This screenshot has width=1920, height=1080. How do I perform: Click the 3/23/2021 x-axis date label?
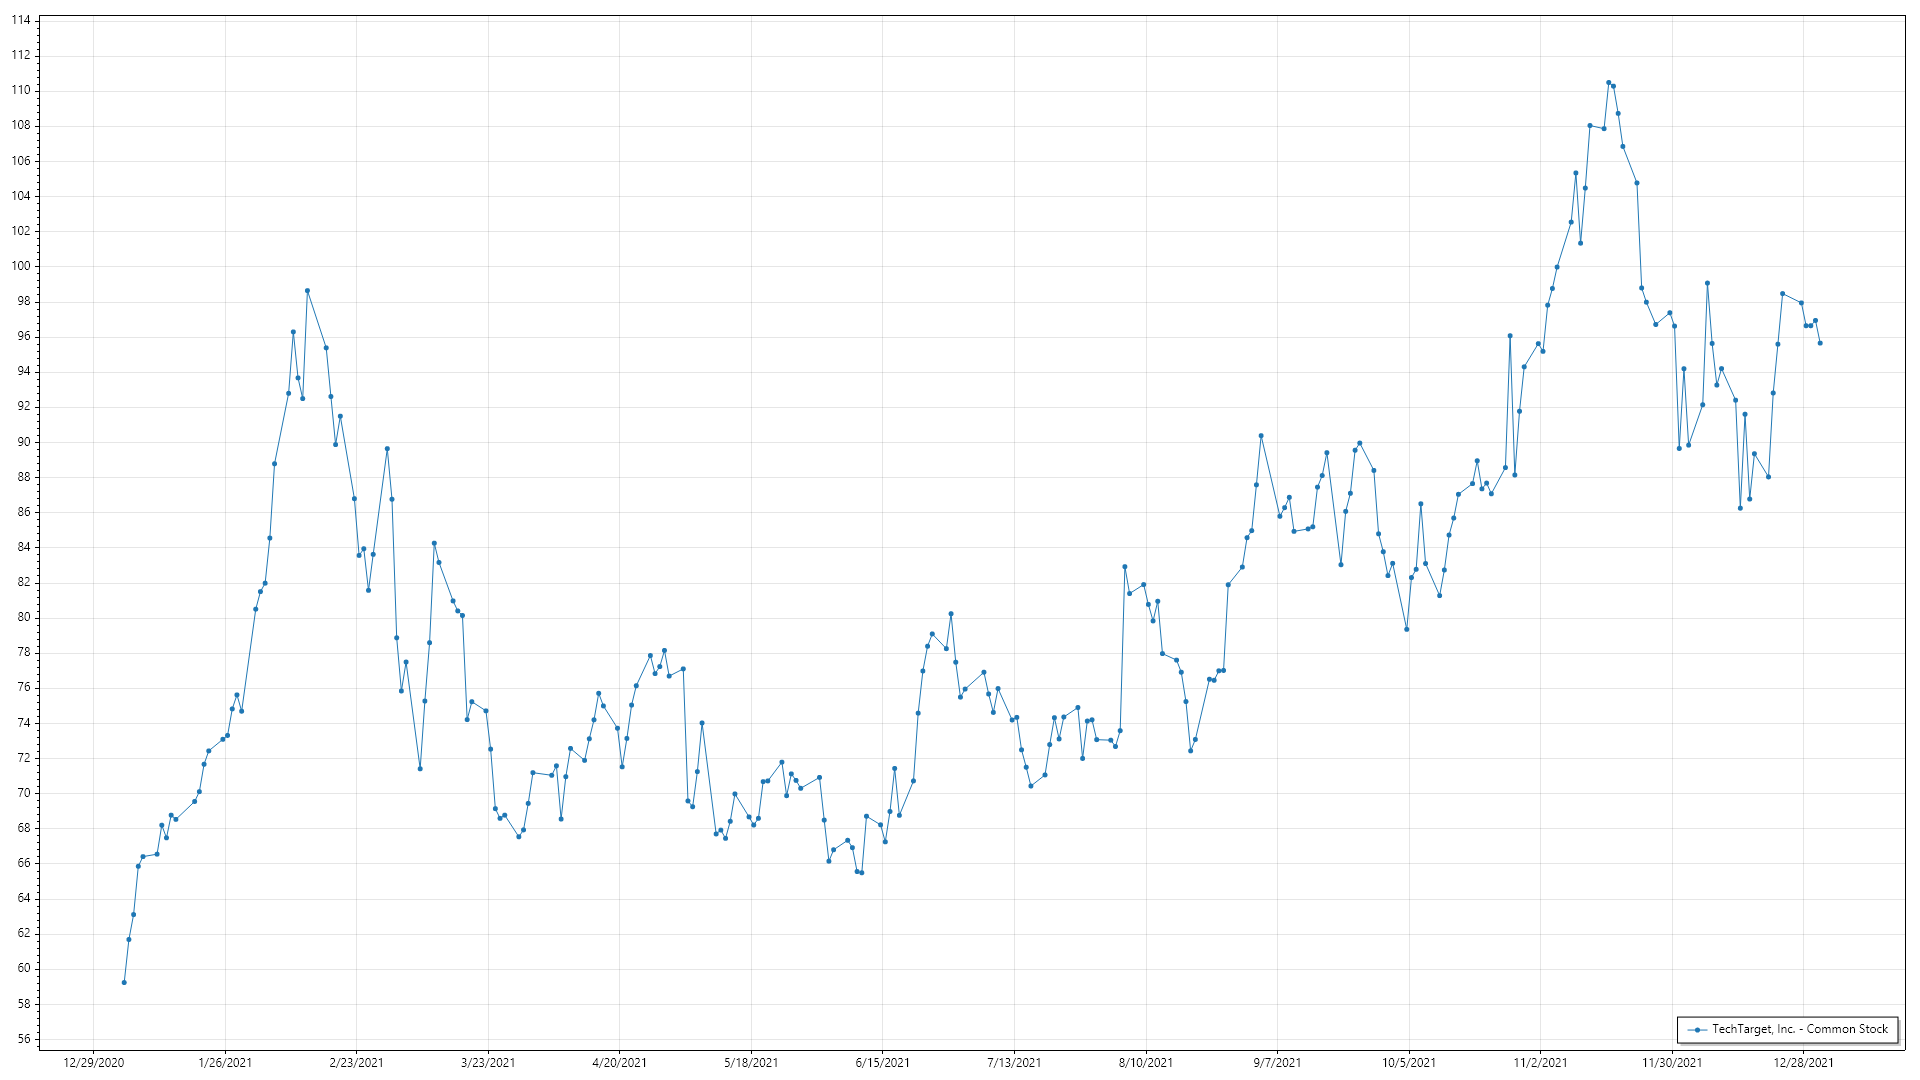pyautogui.click(x=488, y=1063)
